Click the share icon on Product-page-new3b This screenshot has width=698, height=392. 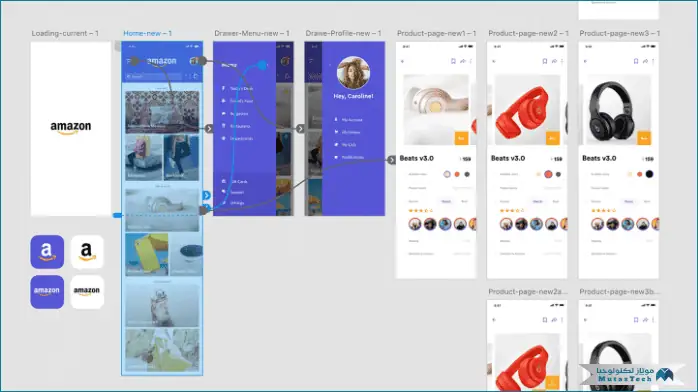tap(645, 320)
